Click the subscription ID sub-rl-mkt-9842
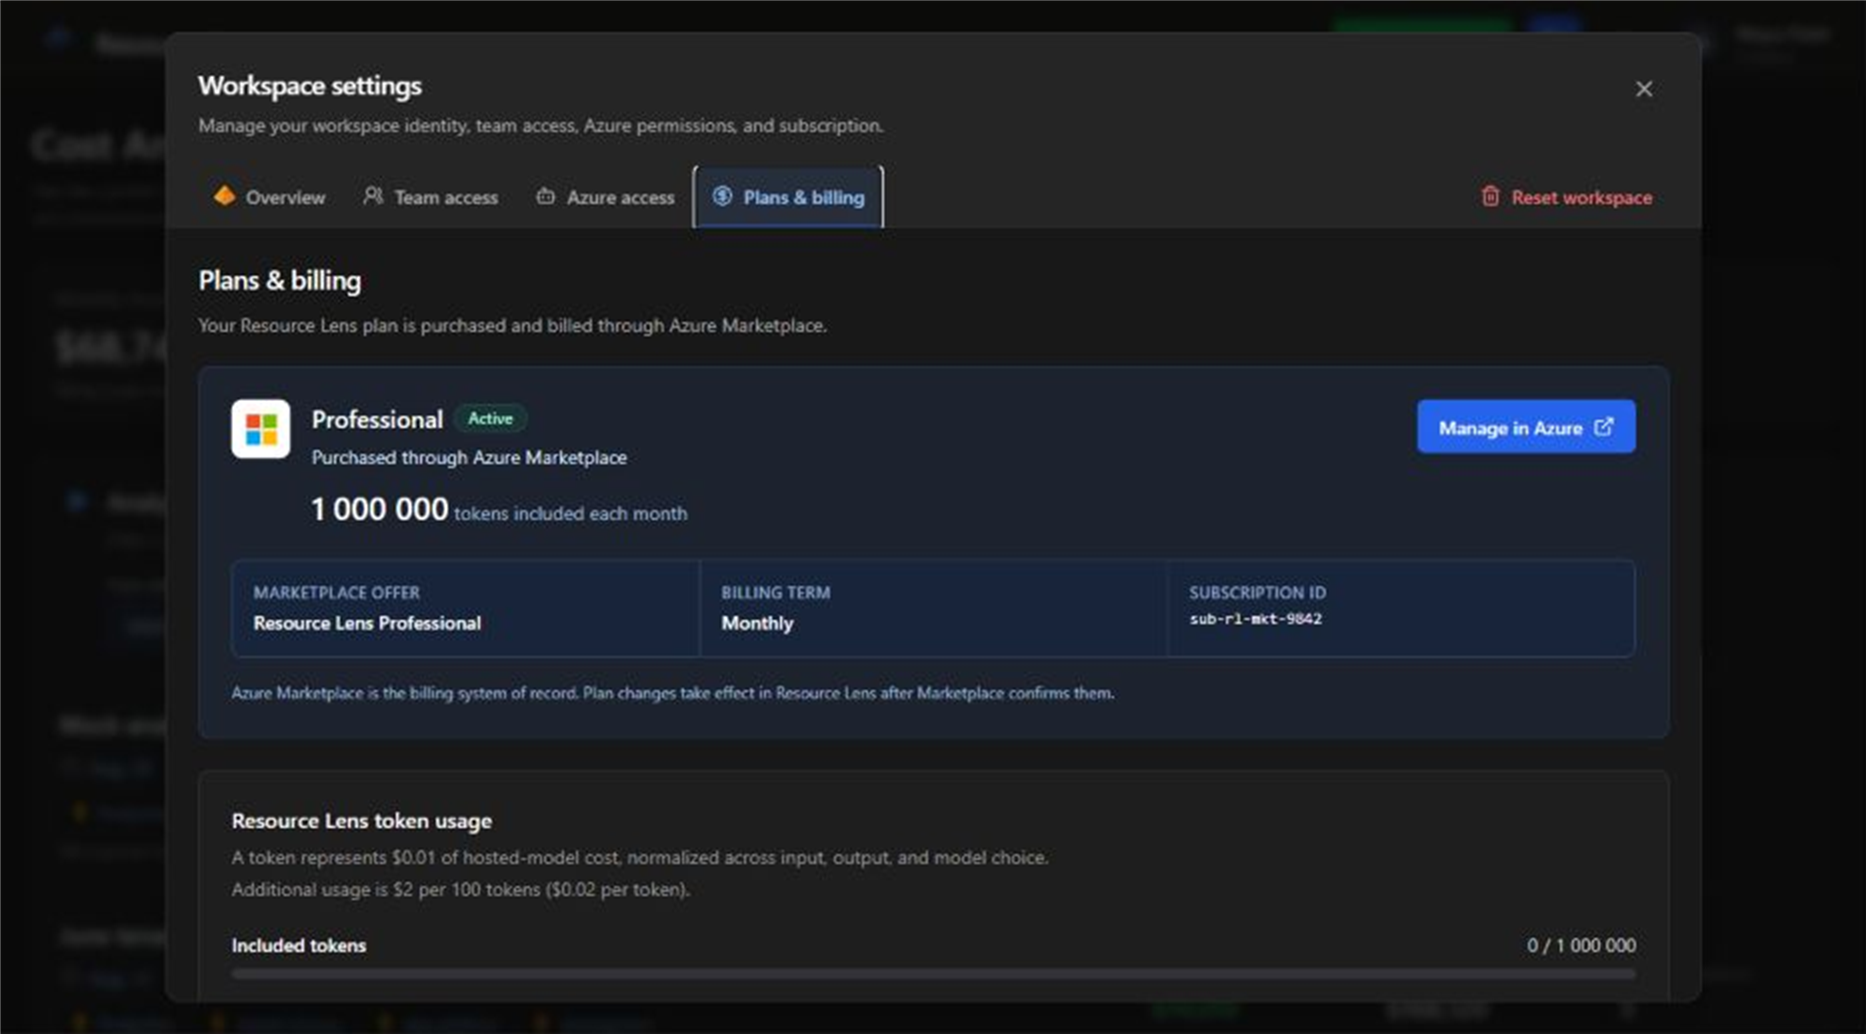 1255,619
